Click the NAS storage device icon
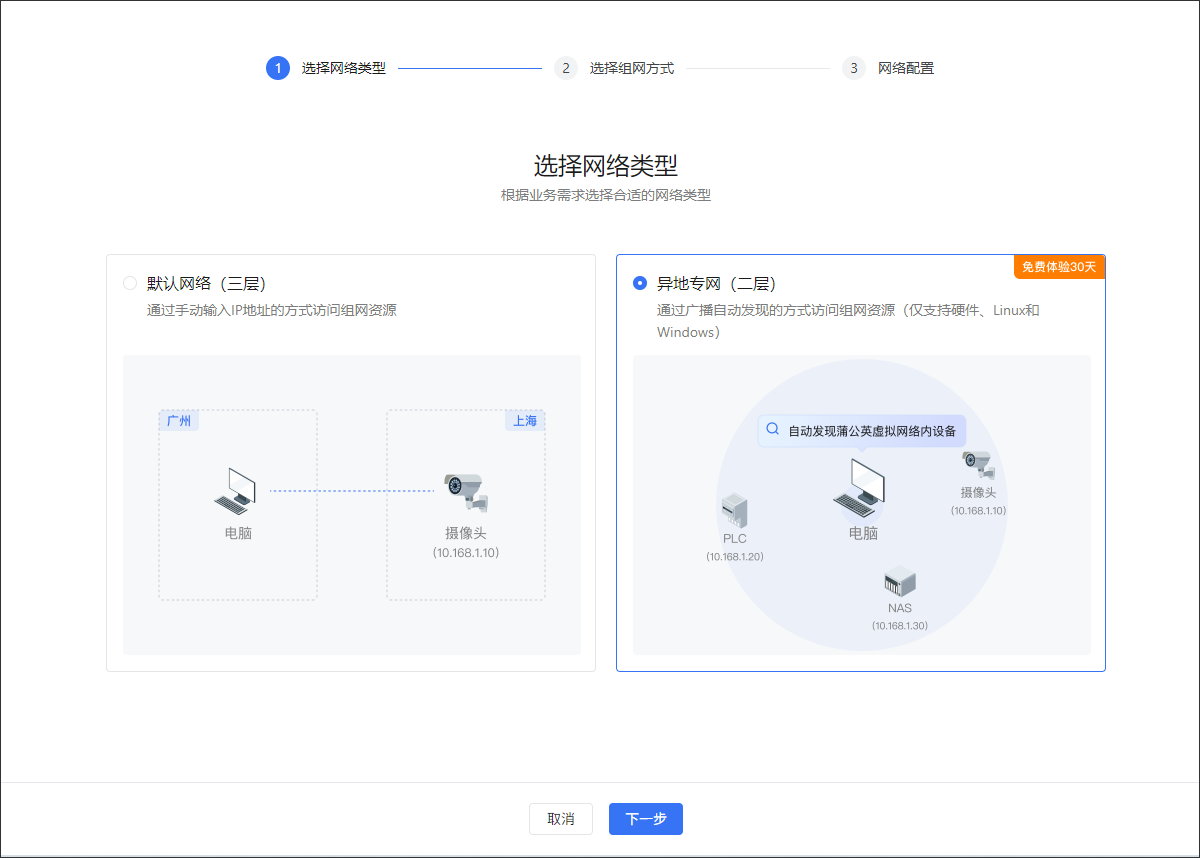 tap(900, 581)
